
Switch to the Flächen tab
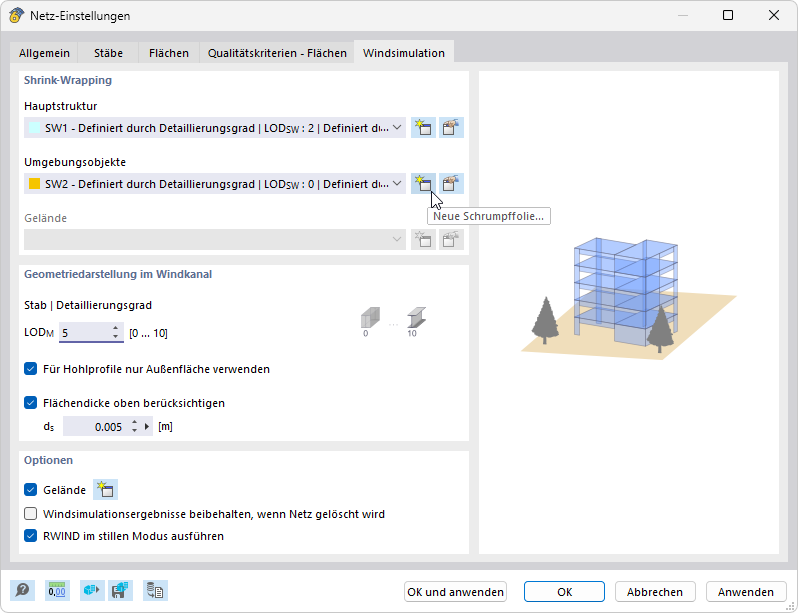click(x=169, y=53)
